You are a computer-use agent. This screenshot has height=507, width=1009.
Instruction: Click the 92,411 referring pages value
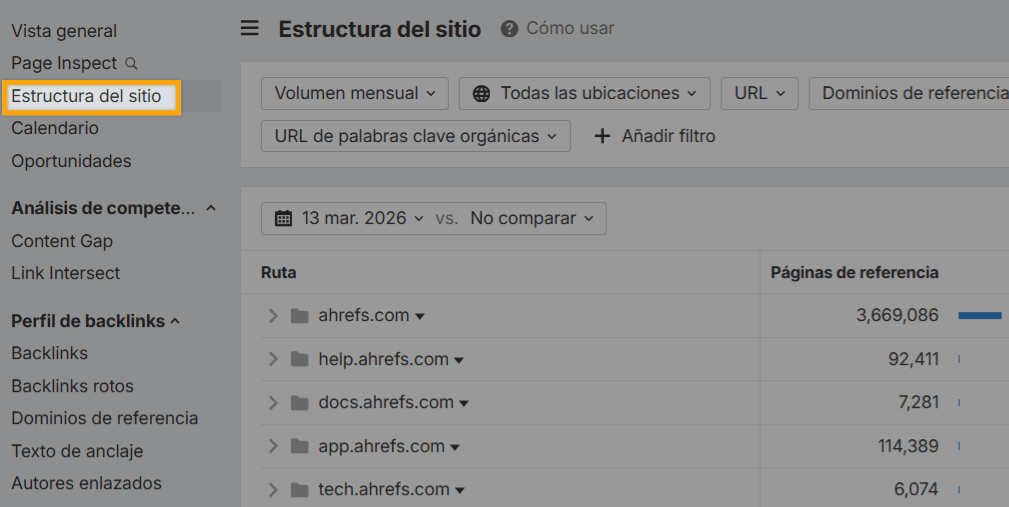(x=913, y=359)
